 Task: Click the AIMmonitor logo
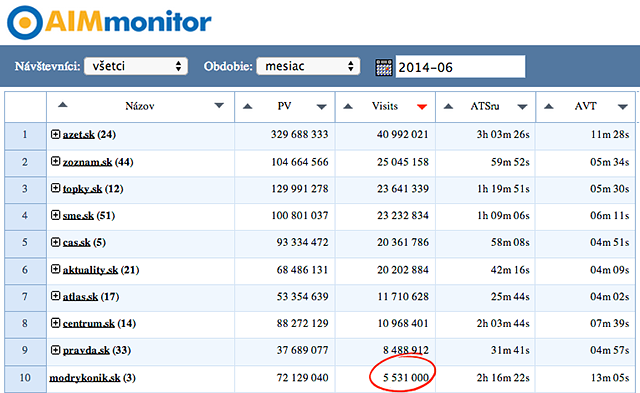pos(109,22)
